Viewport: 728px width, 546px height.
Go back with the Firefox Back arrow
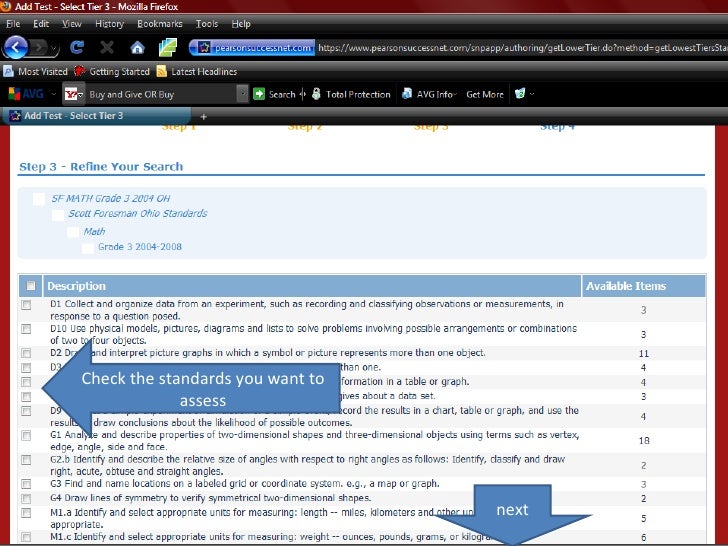15,47
